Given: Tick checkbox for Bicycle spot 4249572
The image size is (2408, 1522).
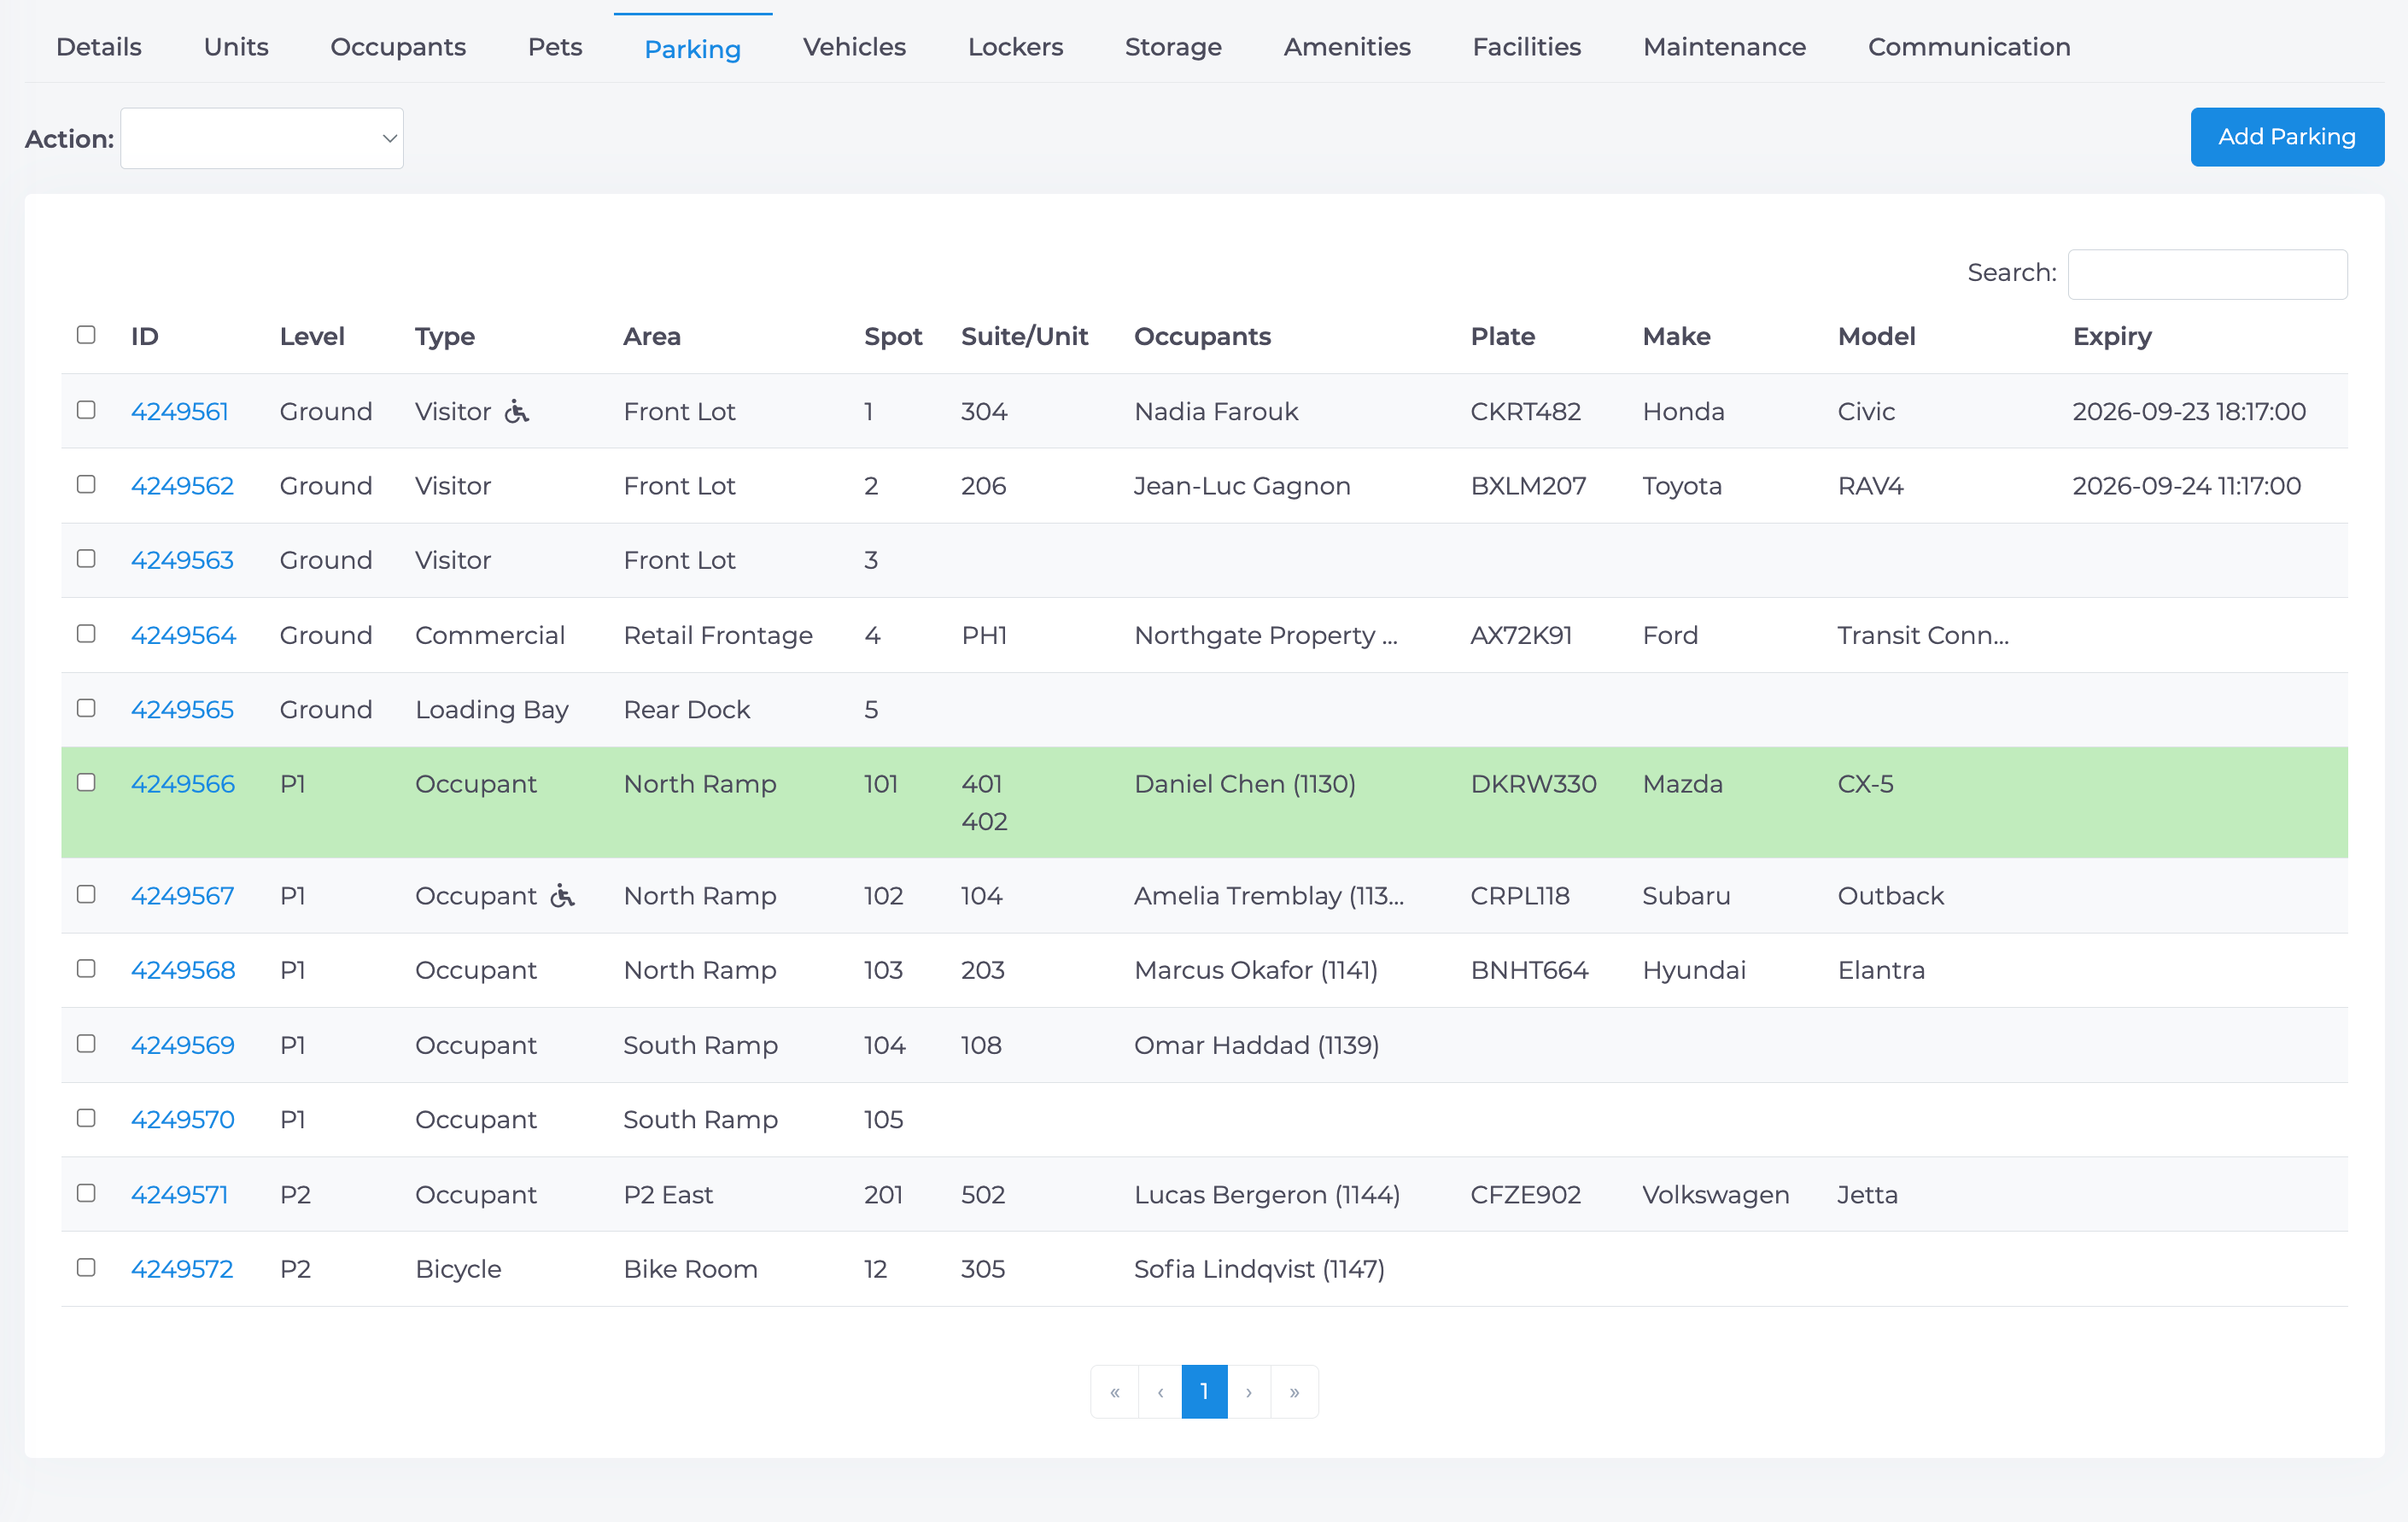Looking at the screenshot, I should click(x=86, y=1267).
